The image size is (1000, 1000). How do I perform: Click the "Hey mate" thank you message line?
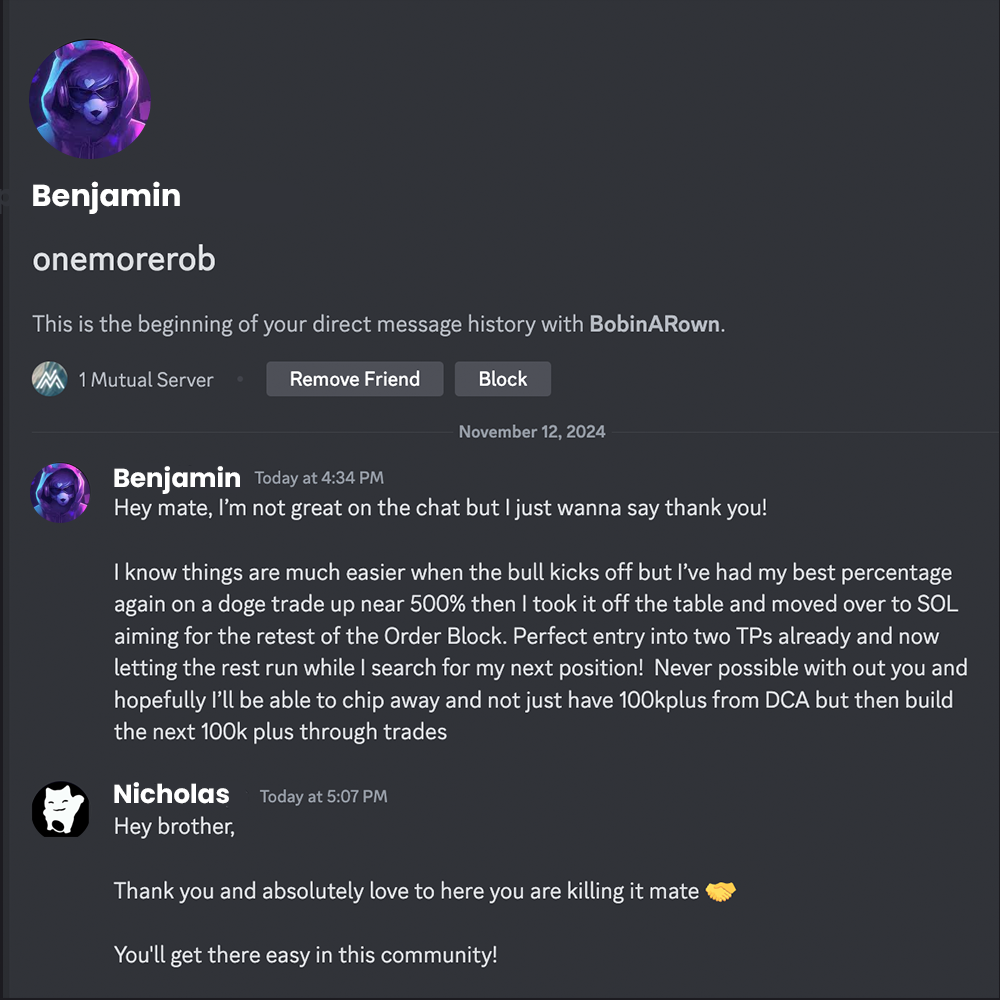pyautogui.click(x=440, y=507)
